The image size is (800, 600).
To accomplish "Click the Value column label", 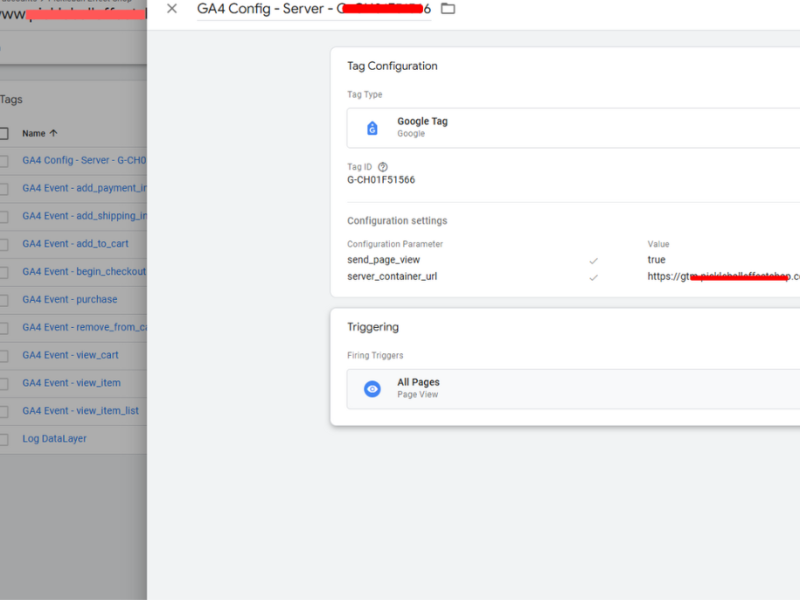I will point(659,244).
